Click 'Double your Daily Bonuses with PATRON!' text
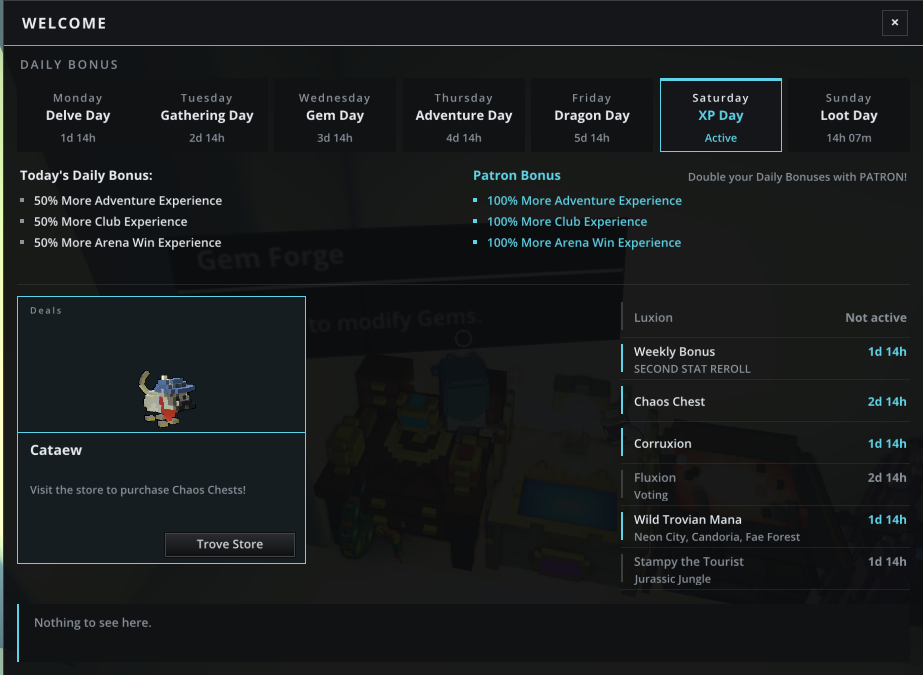Image resolution: width=923 pixels, height=675 pixels. click(797, 177)
